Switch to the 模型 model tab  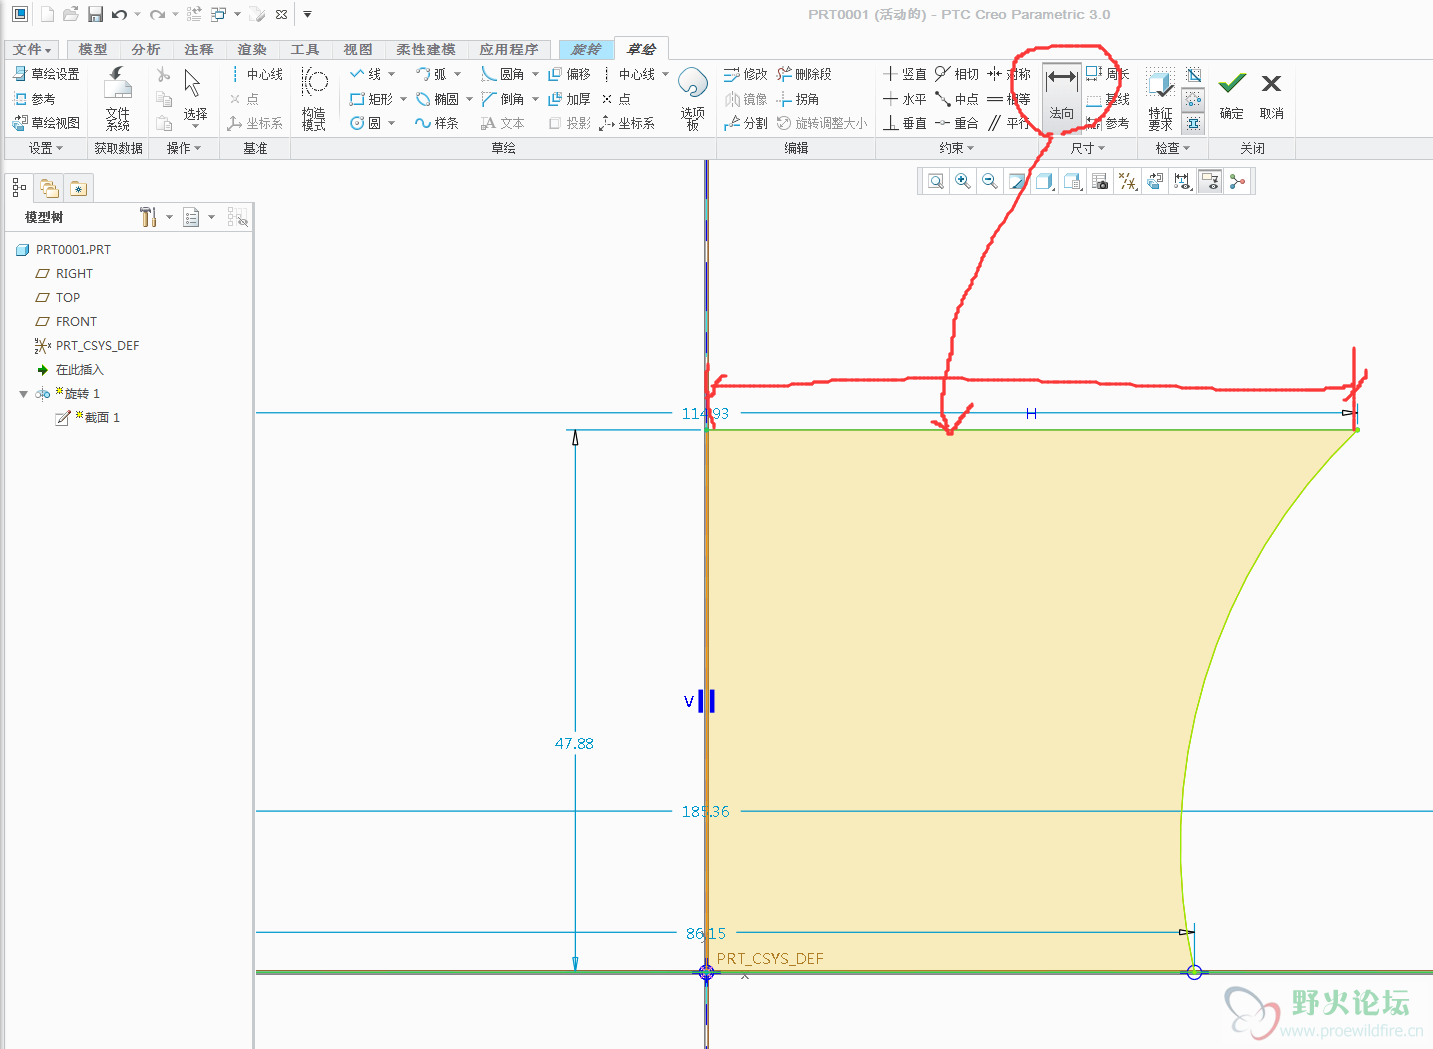pos(93,49)
